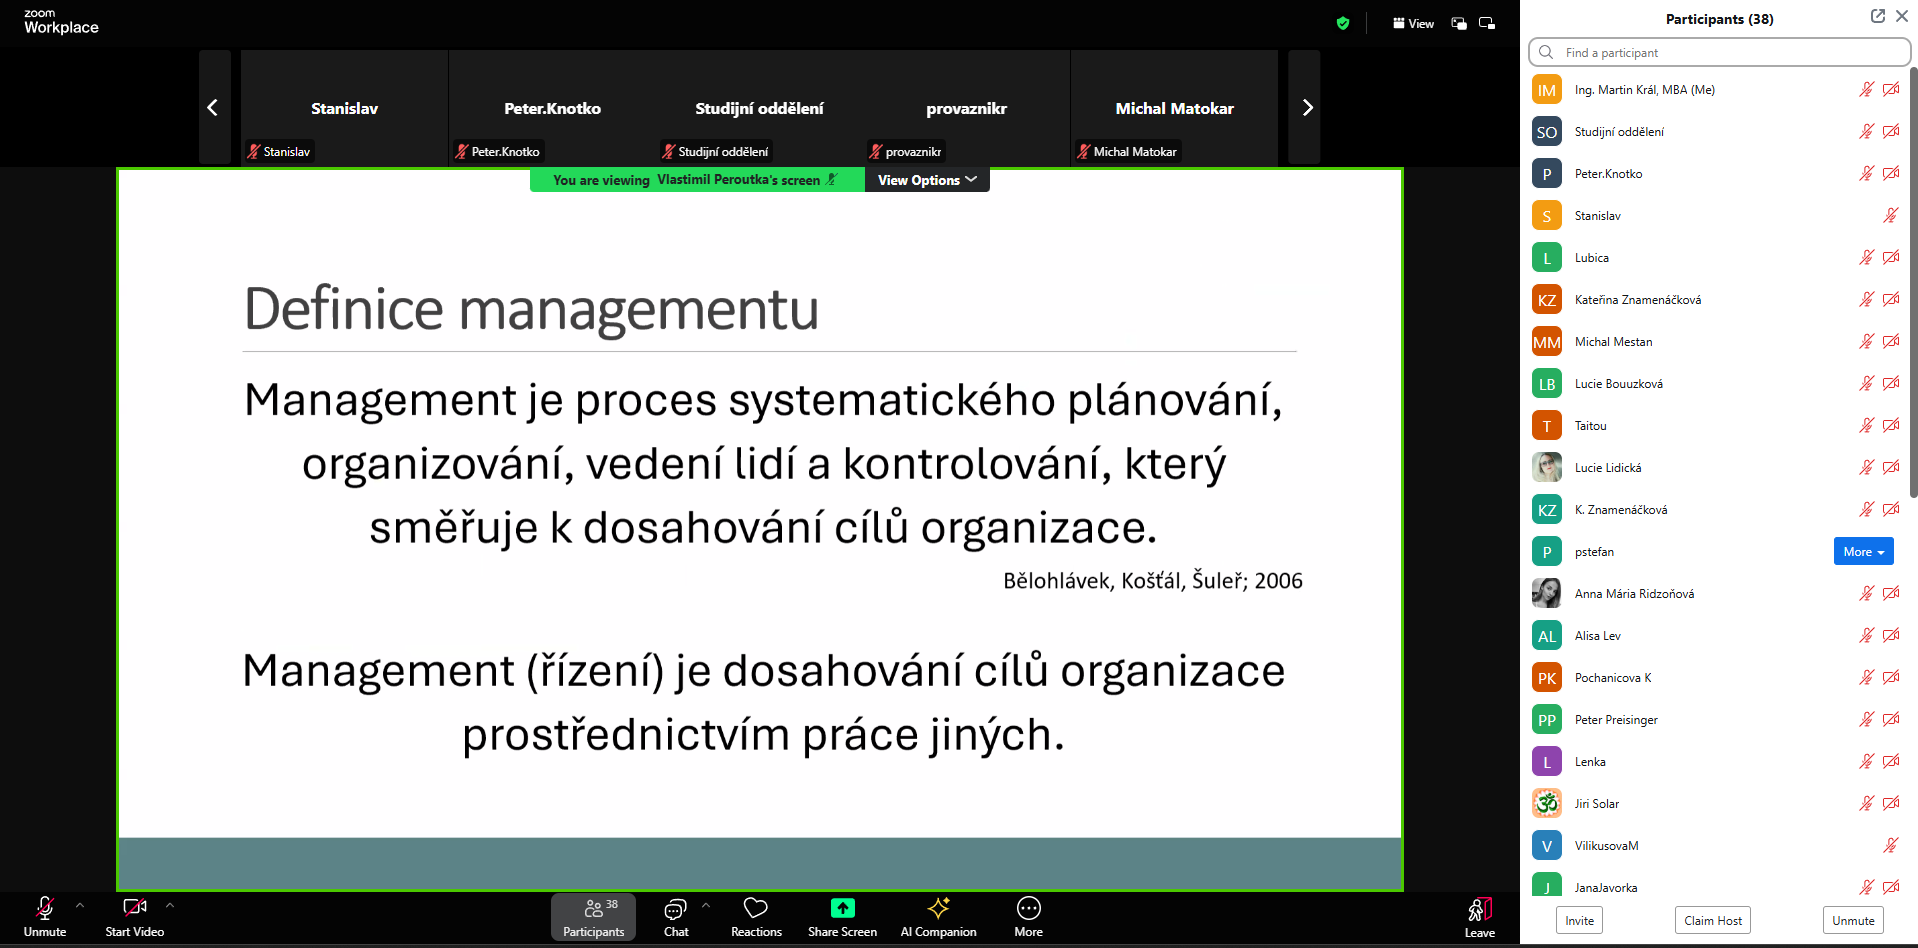Click the Find a participant search field
The height and width of the screenshot is (948, 1918).
(x=1720, y=52)
